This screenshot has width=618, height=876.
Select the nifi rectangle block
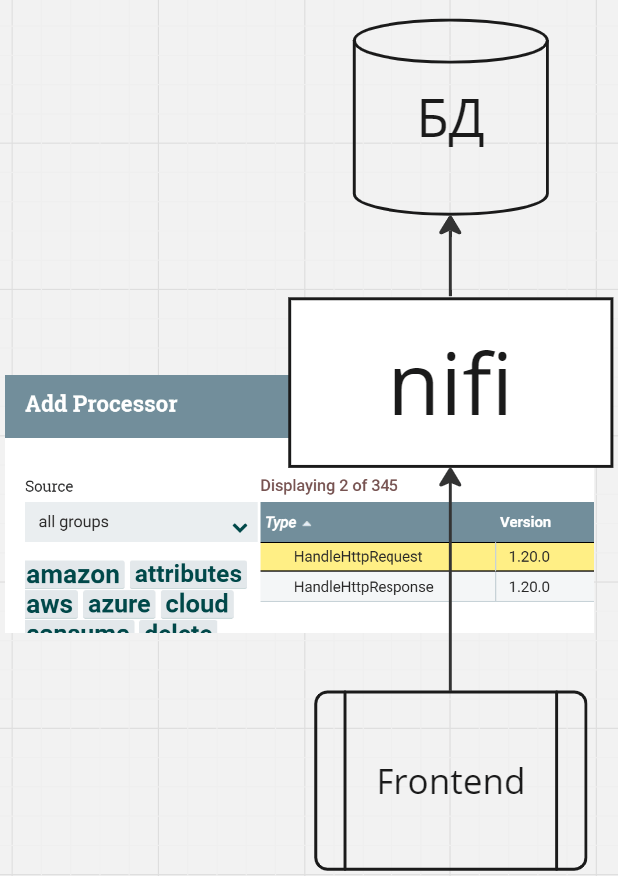click(x=450, y=383)
